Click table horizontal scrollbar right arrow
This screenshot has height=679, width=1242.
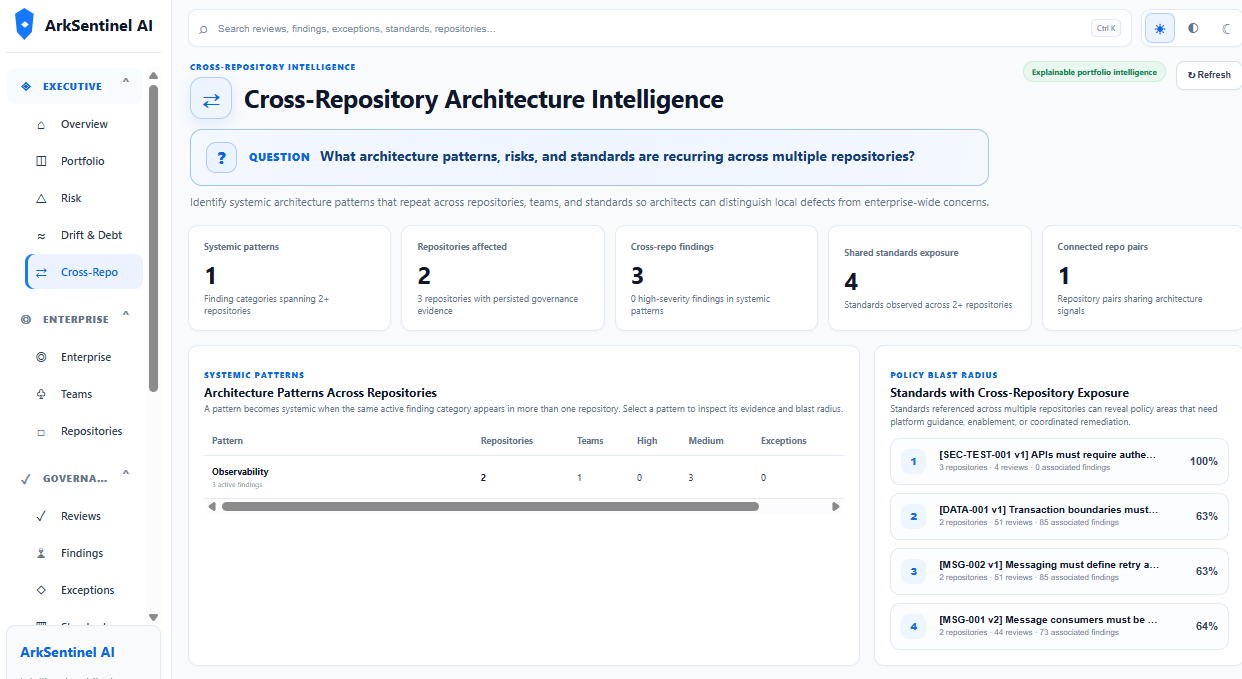[836, 507]
